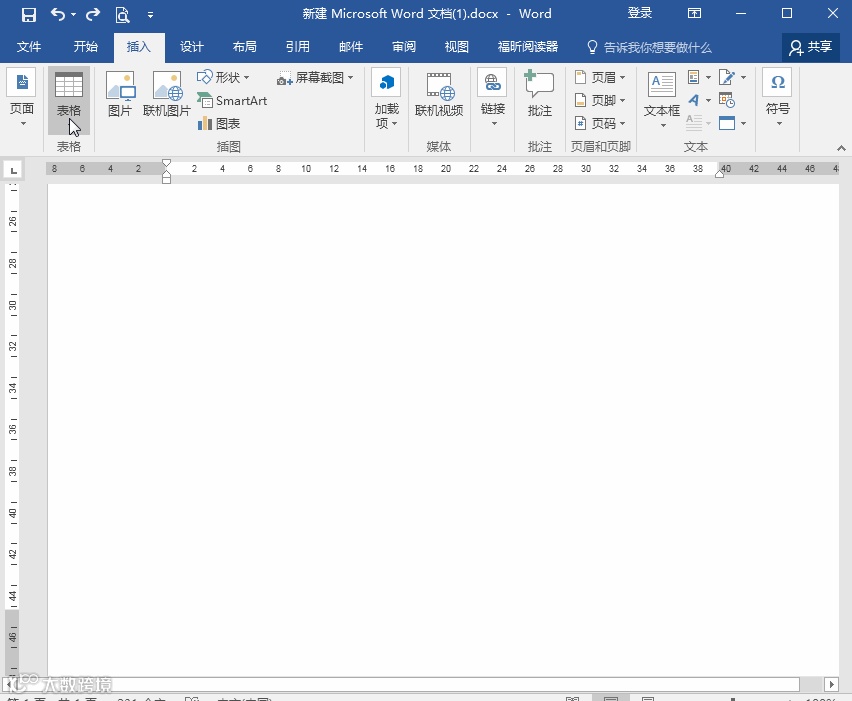Click the 表格 (Table) button
Screen dimensions: 852x701
tap(68, 101)
